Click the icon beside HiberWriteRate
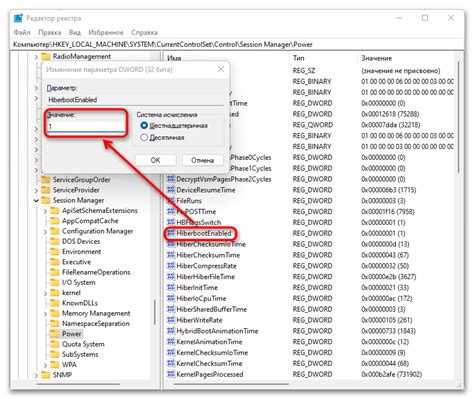This screenshot has width=474, height=399. click(171, 320)
